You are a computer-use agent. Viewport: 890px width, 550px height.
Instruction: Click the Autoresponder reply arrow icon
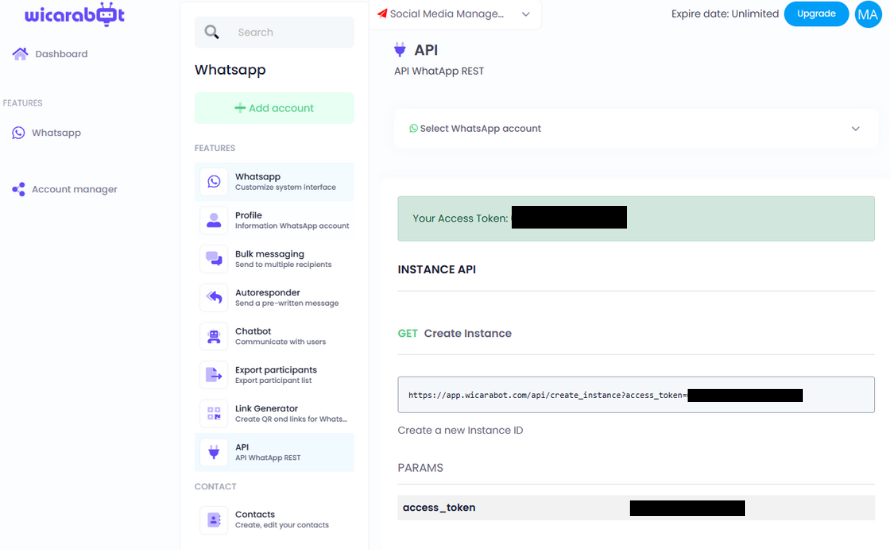(x=214, y=297)
